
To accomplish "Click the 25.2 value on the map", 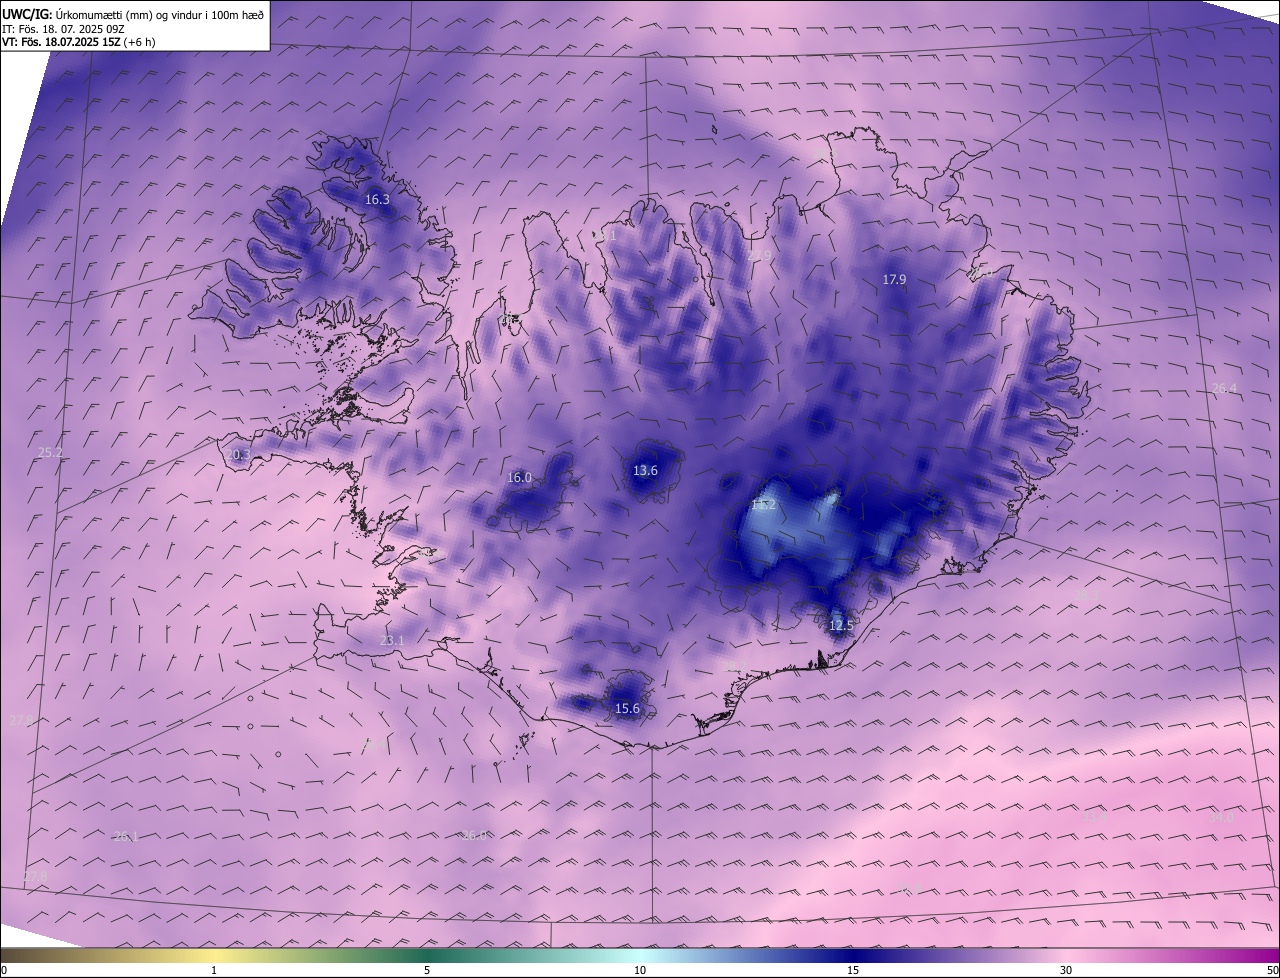I will tap(50, 453).
